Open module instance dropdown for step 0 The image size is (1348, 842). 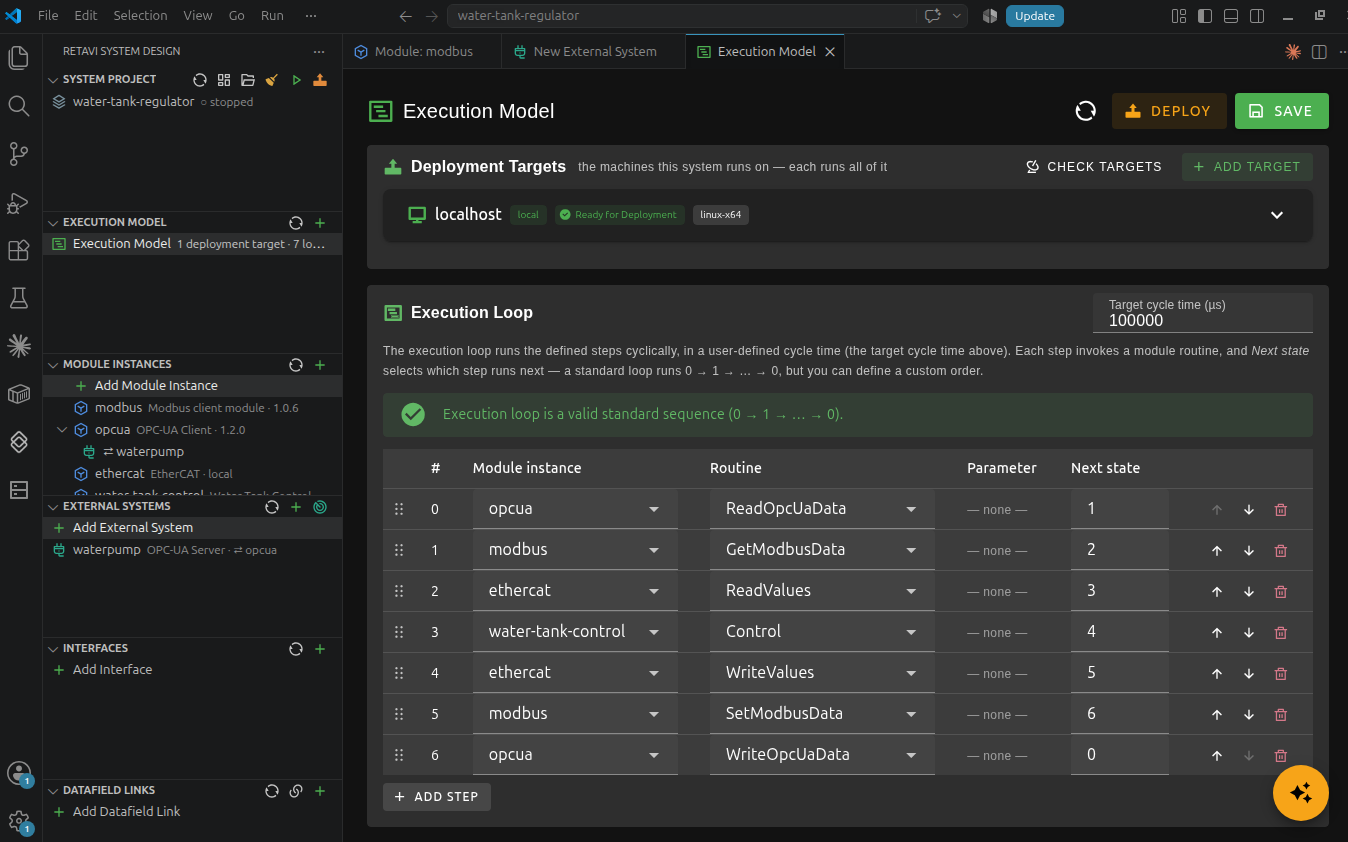pyautogui.click(x=575, y=509)
